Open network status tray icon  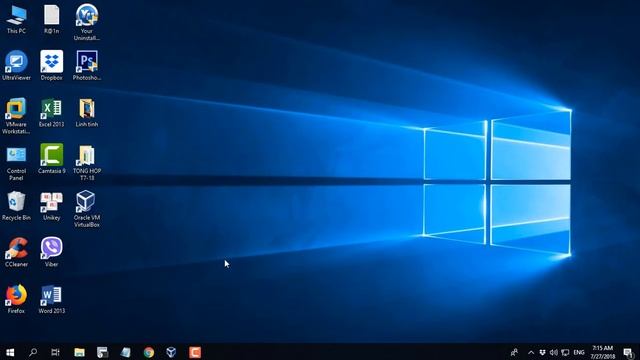coord(565,352)
